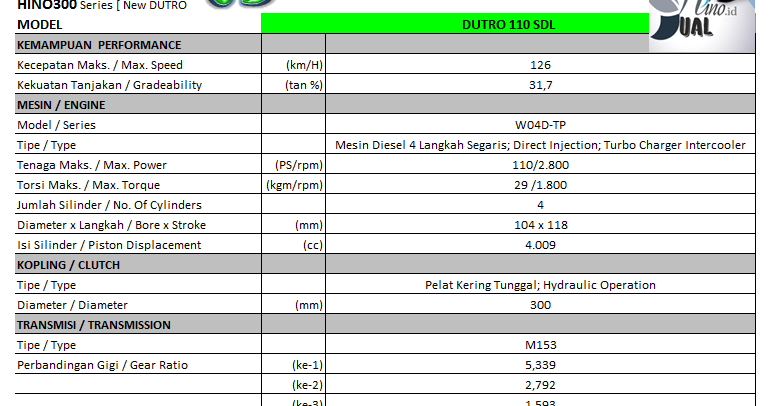Click the TRANSMISI / TRANSMISSION section header
Screen dimensions: 773x406
[94, 325]
